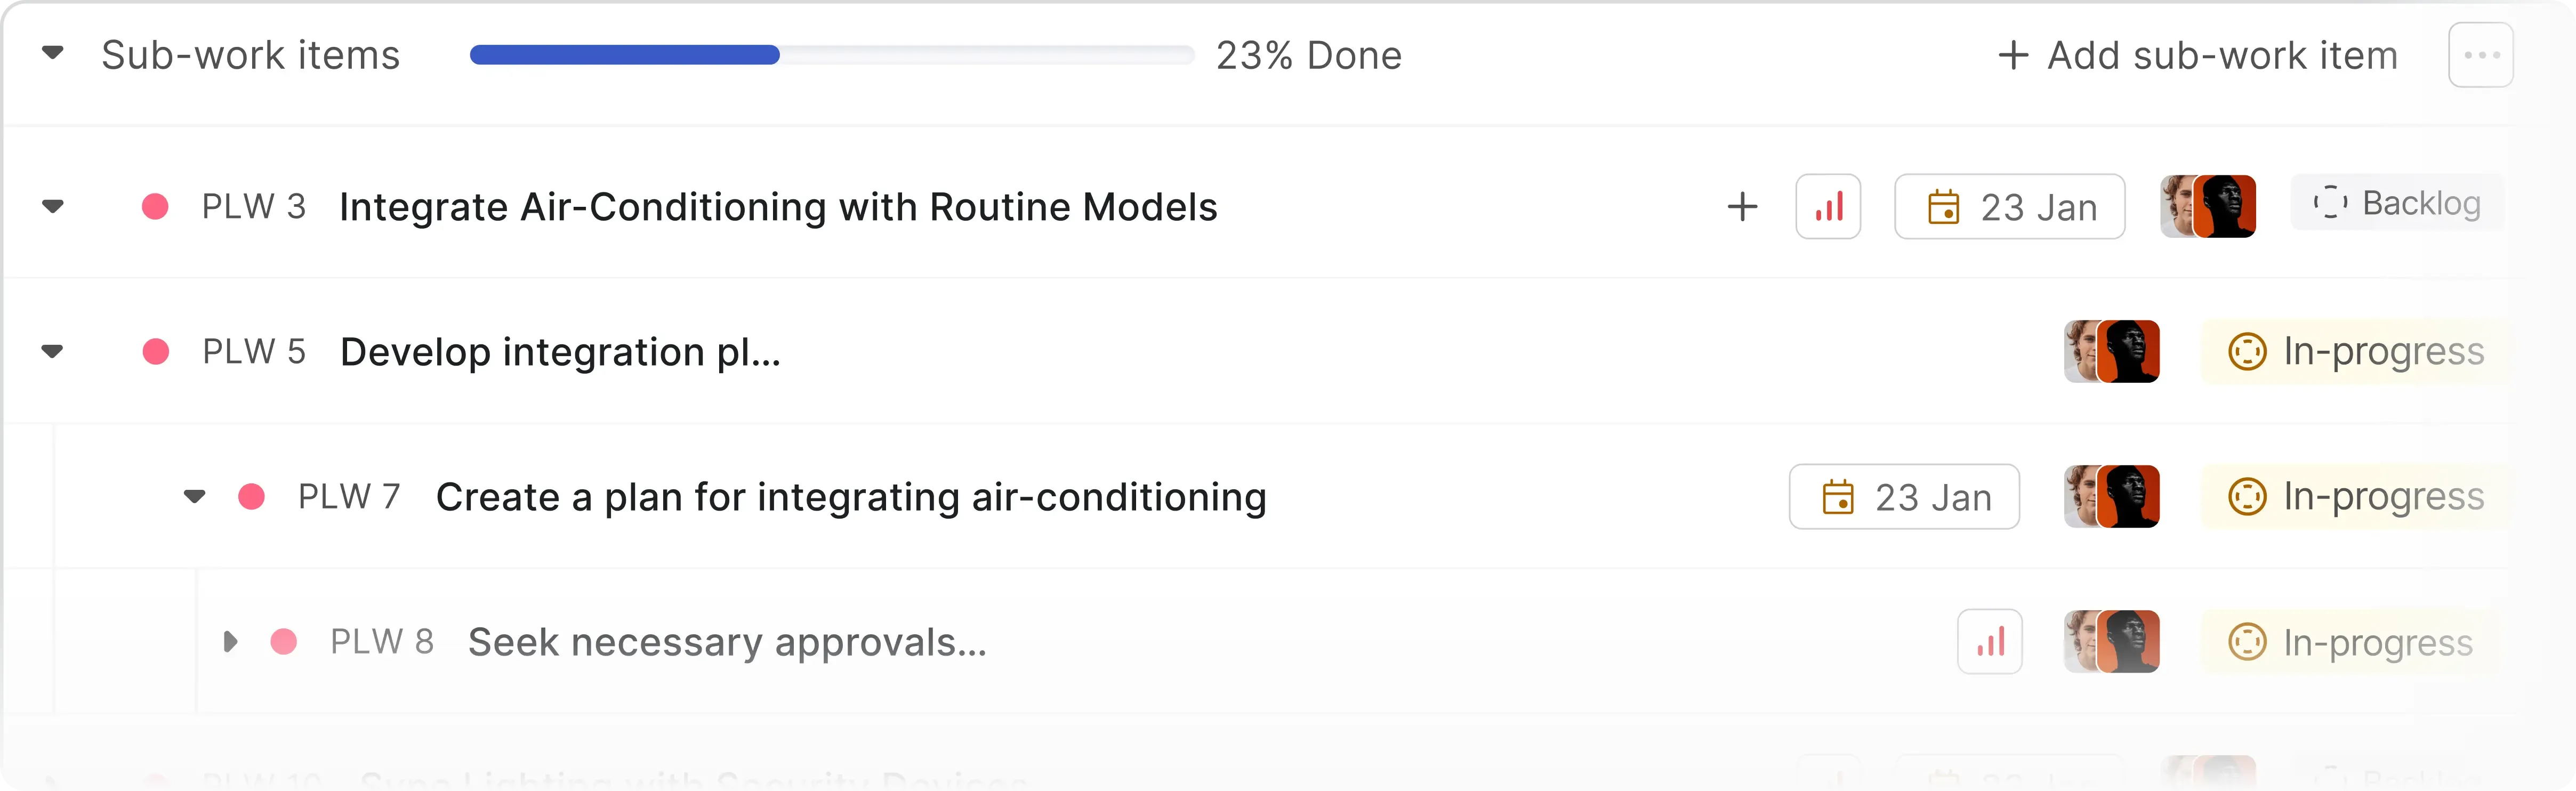Collapse the PLW 7 nested item
Screen dimensions: 2576x791
click(x=195, y=497)
